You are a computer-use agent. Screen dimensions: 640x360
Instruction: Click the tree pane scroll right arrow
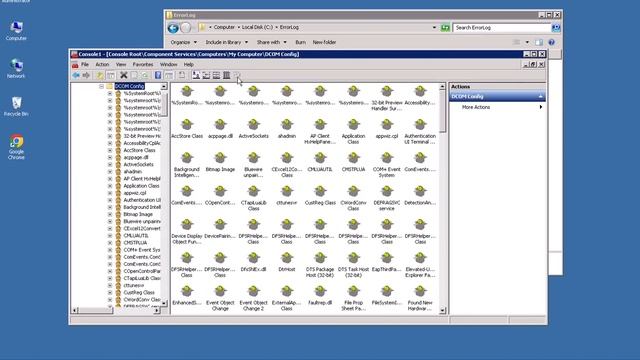pos(157,311)
